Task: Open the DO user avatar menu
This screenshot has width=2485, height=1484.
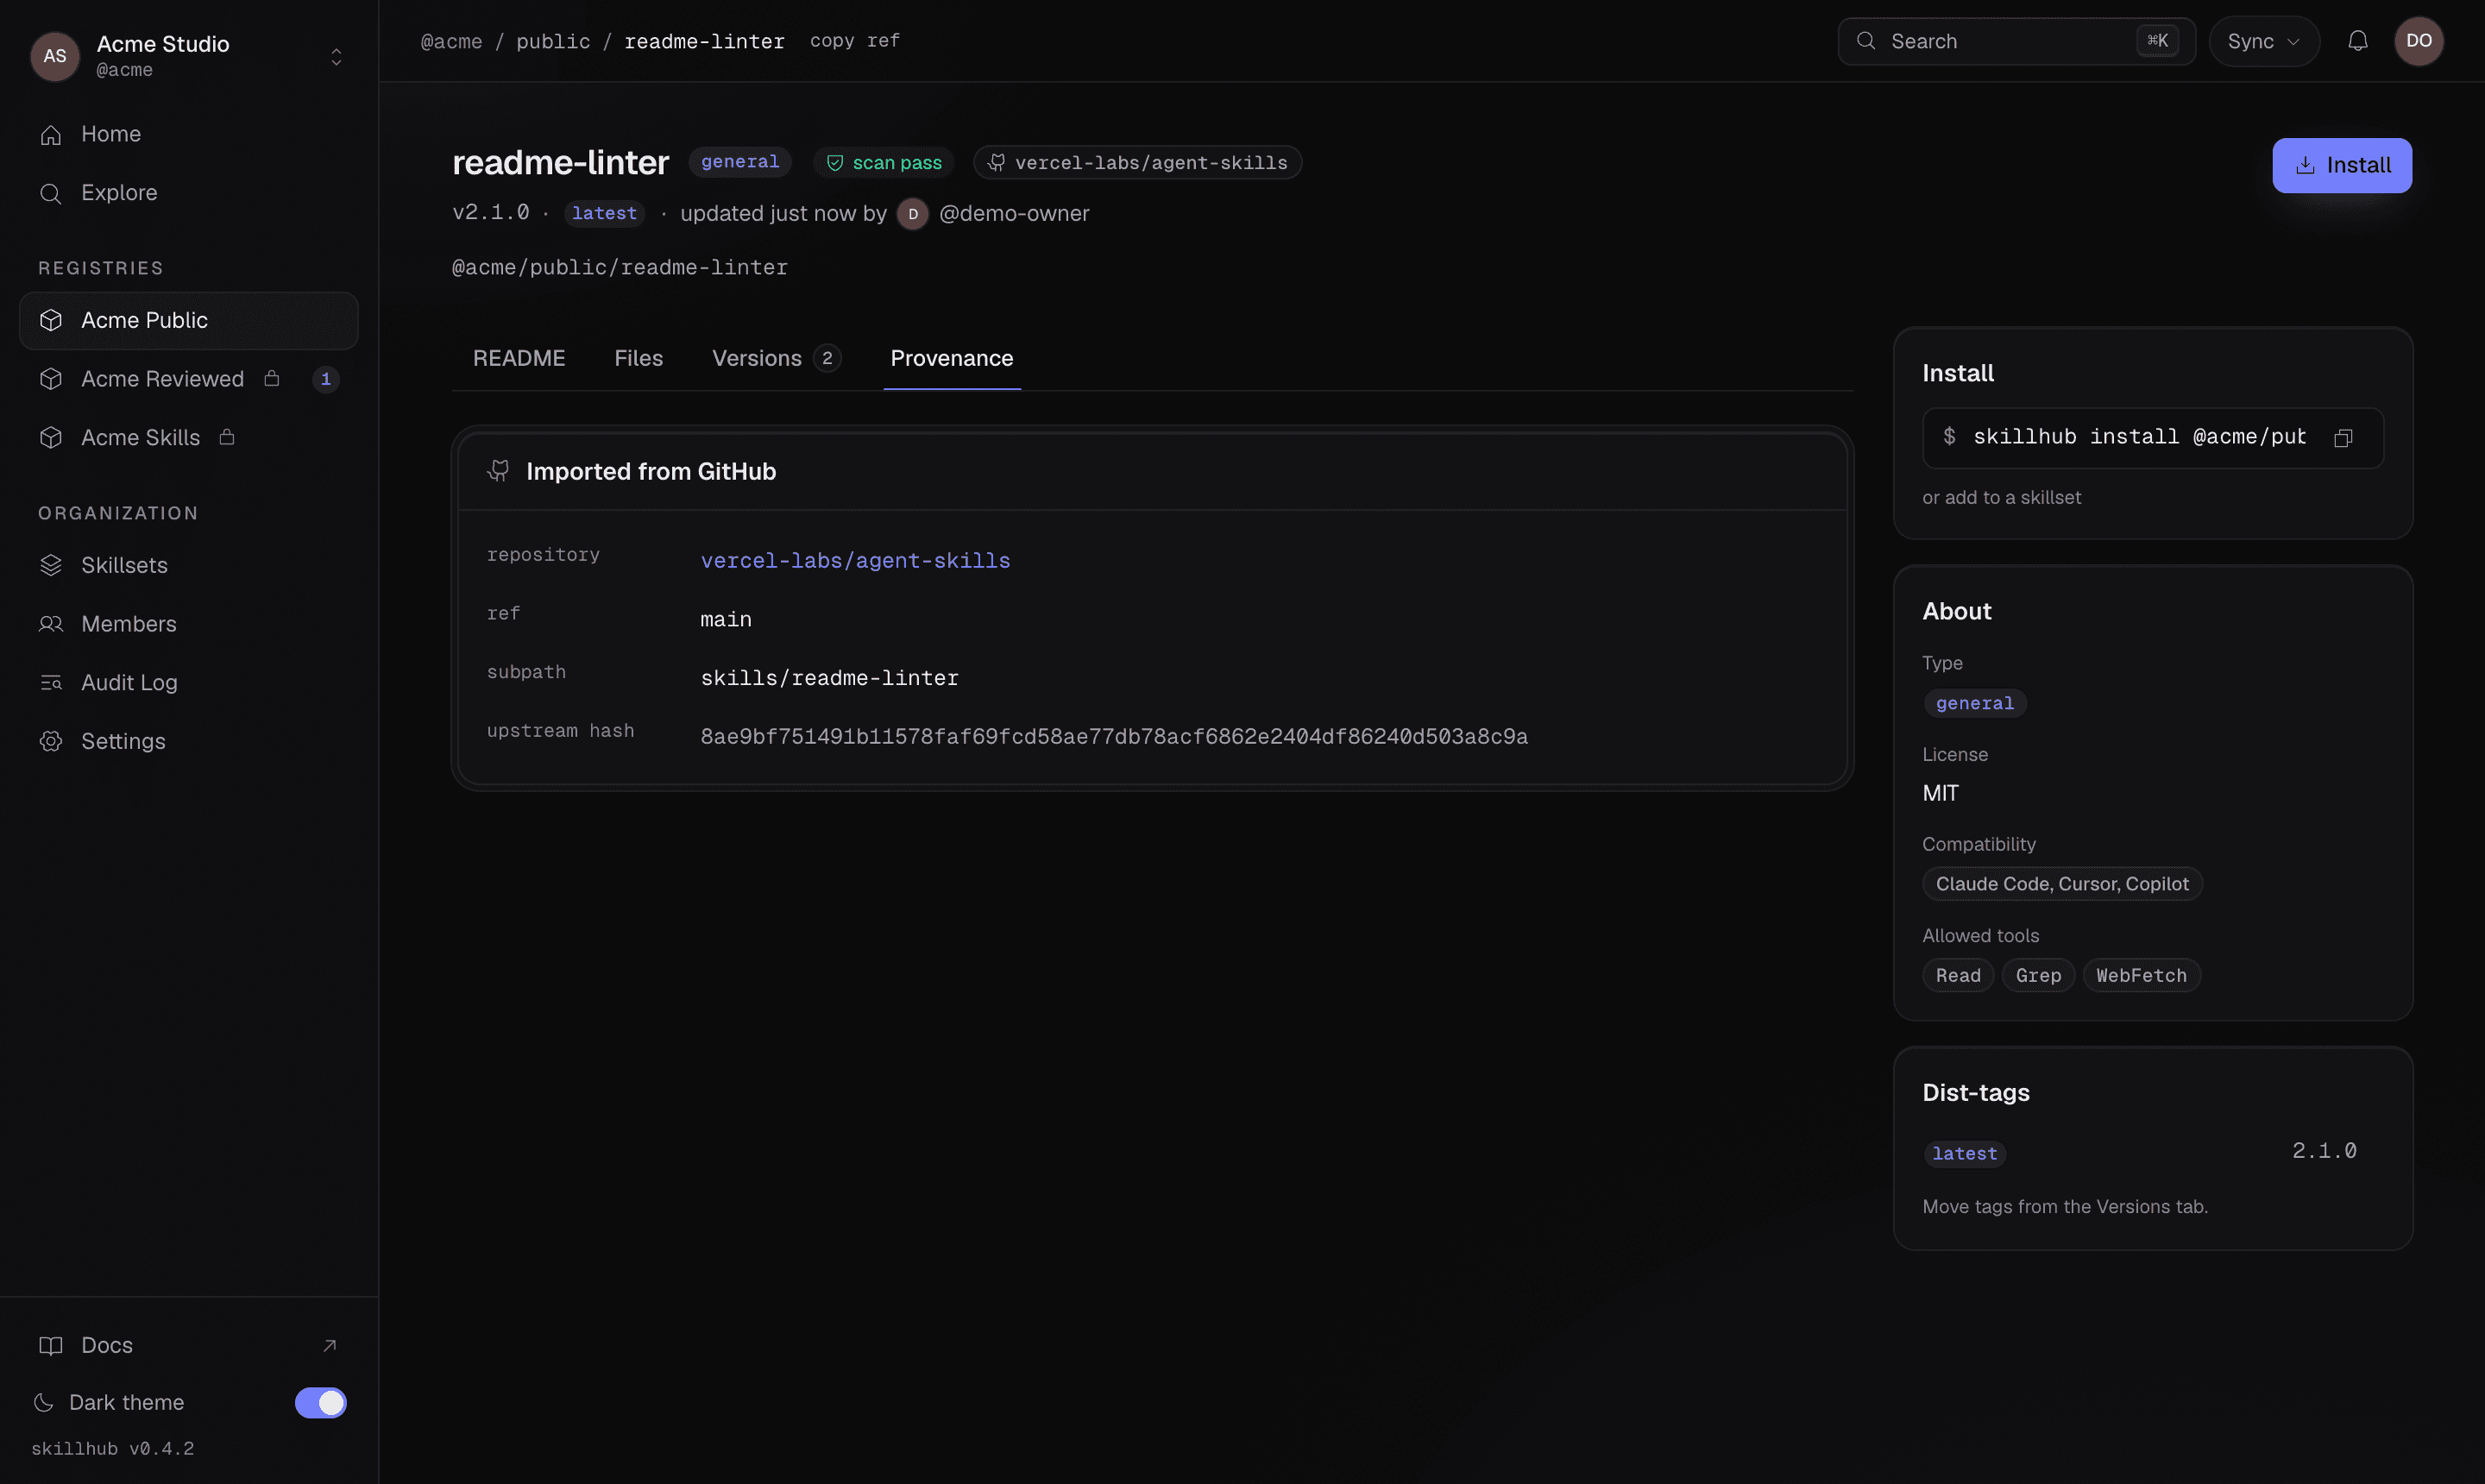Action: point(2418,41)
